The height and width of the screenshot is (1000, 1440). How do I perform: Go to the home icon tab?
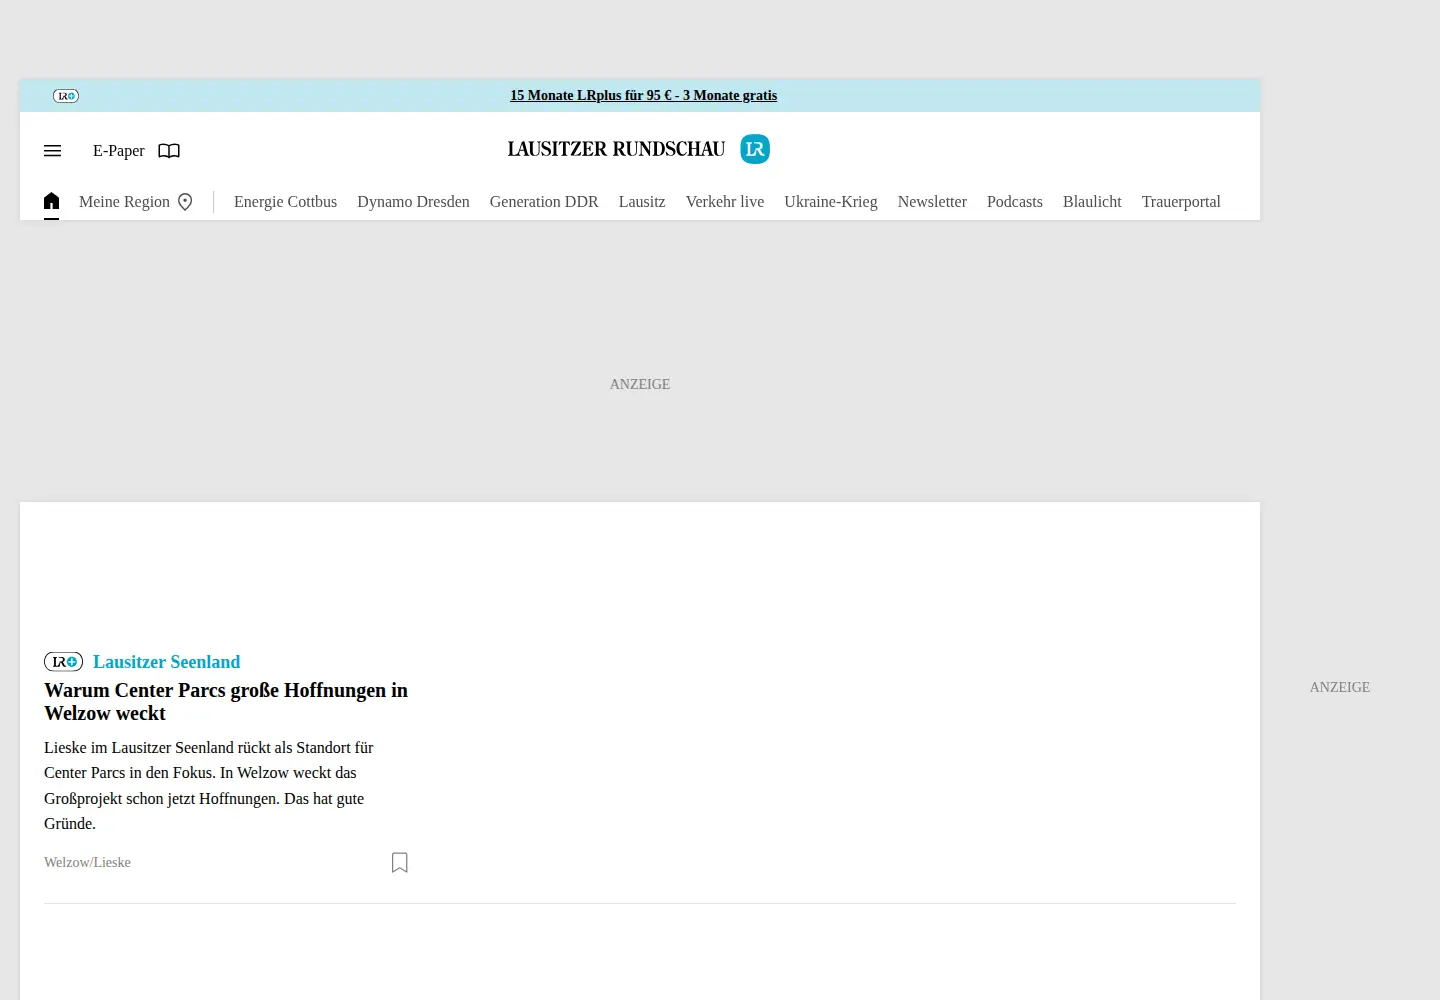(52, 201)
